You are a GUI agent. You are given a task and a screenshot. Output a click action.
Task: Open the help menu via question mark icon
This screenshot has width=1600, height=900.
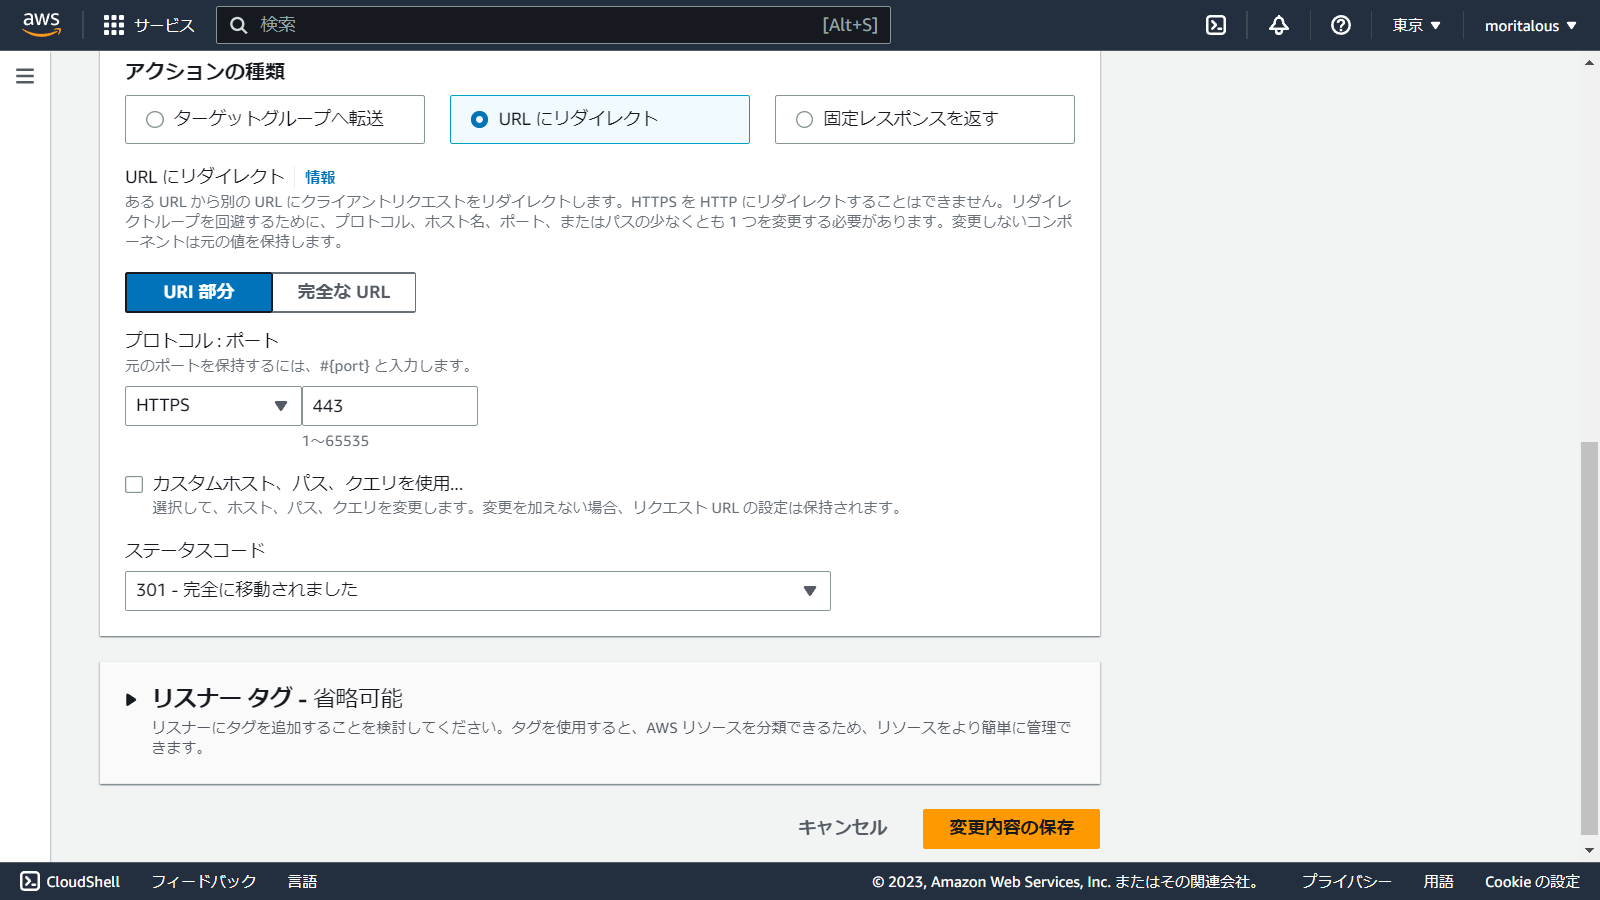(1340, 25)
